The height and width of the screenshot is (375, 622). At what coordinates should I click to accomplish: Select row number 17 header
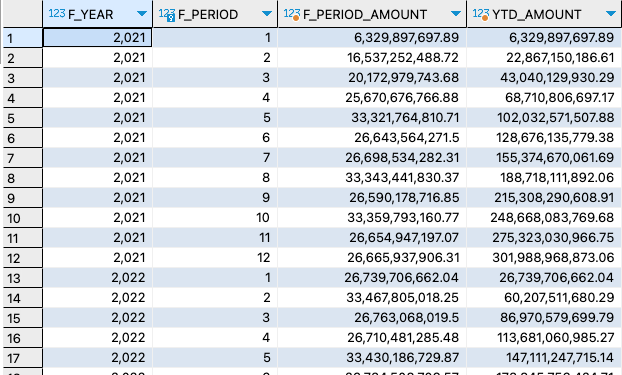(x=23, y=358)
